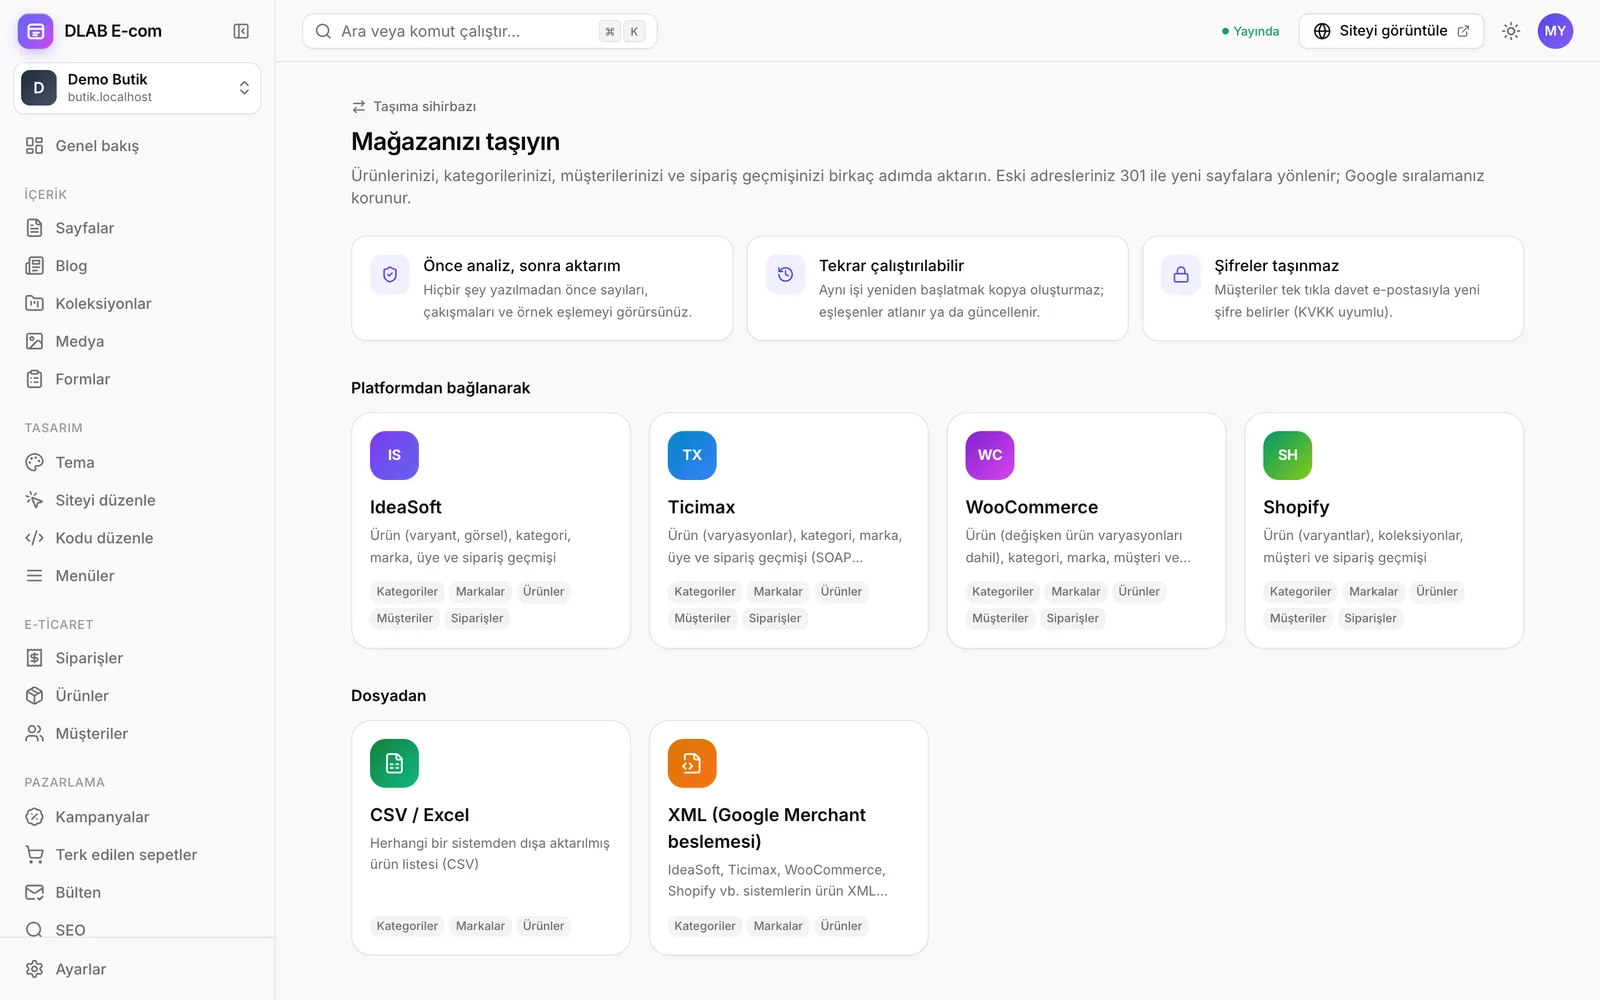Viewport: 1600px width, 1000px height.
Task: Open the WooCommerce card title
Action: [x=1032, y=507]
